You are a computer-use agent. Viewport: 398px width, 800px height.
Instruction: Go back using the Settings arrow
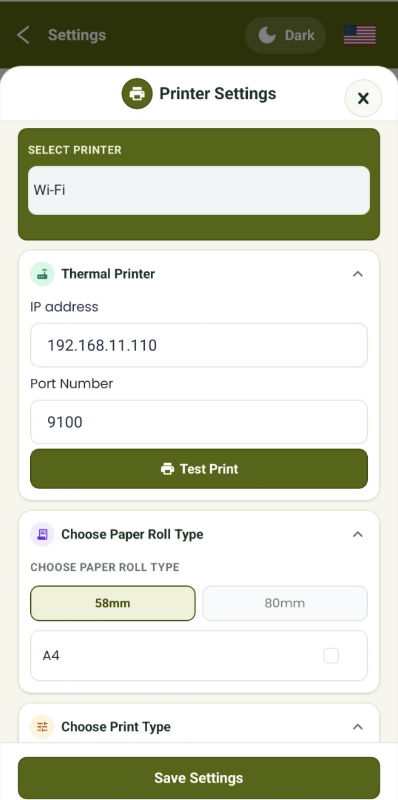coord(23,35)
